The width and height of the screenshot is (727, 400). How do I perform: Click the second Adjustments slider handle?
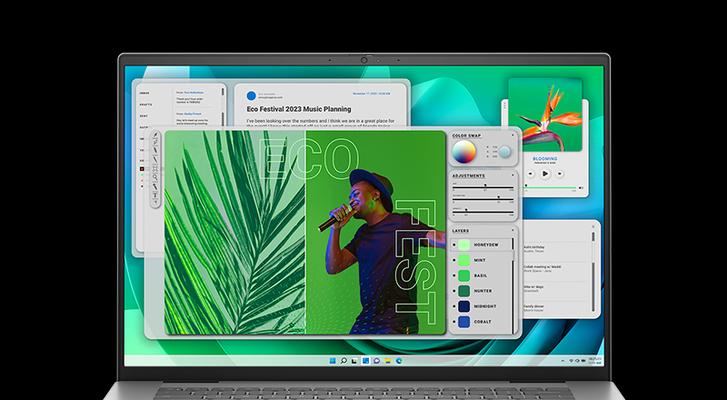point(498,197)
